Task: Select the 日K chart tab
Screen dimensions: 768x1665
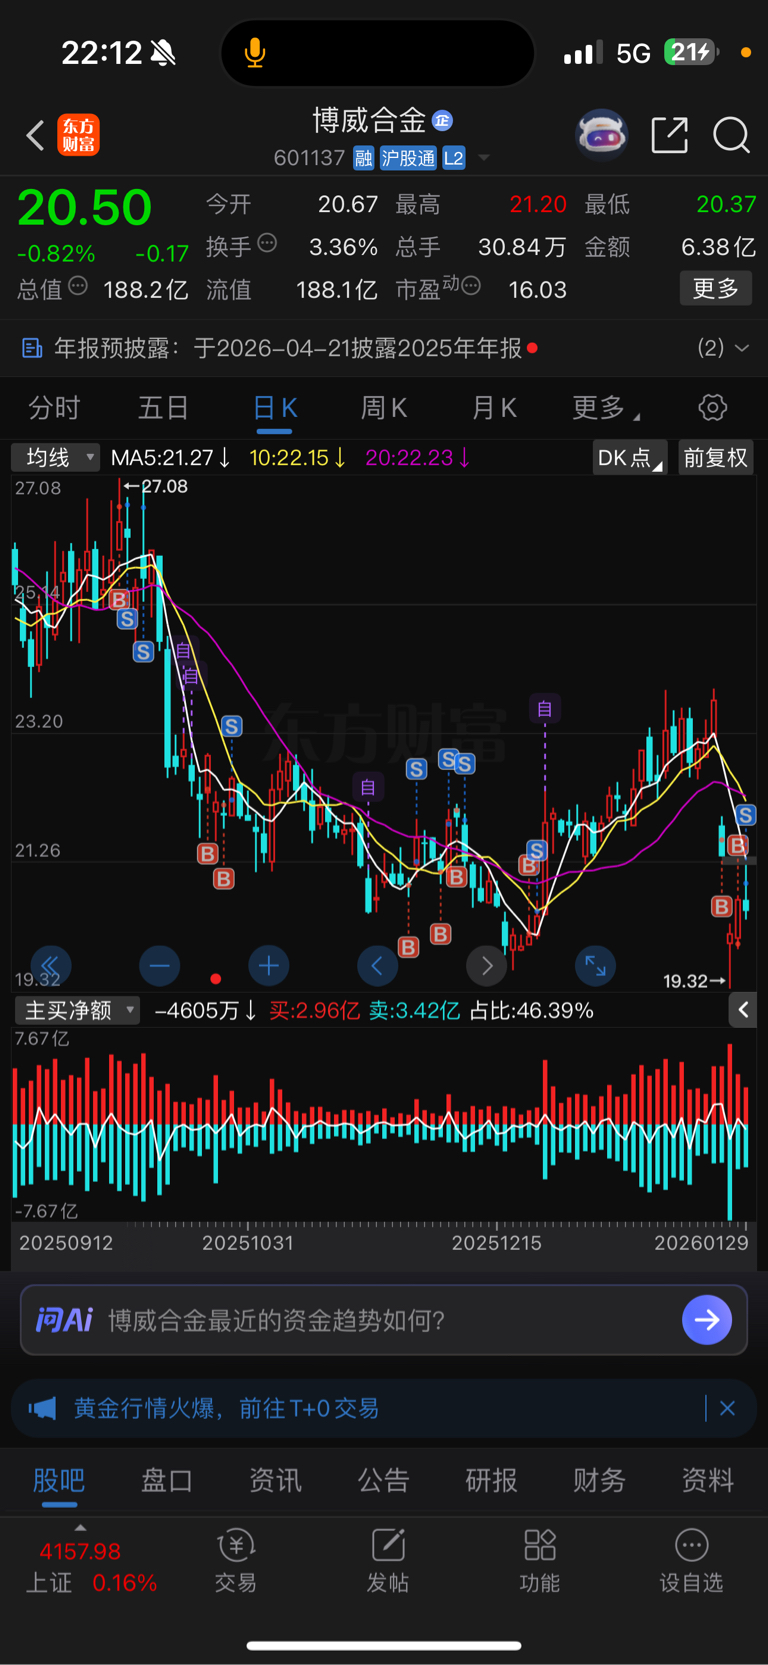Action: tap(274, 408)
